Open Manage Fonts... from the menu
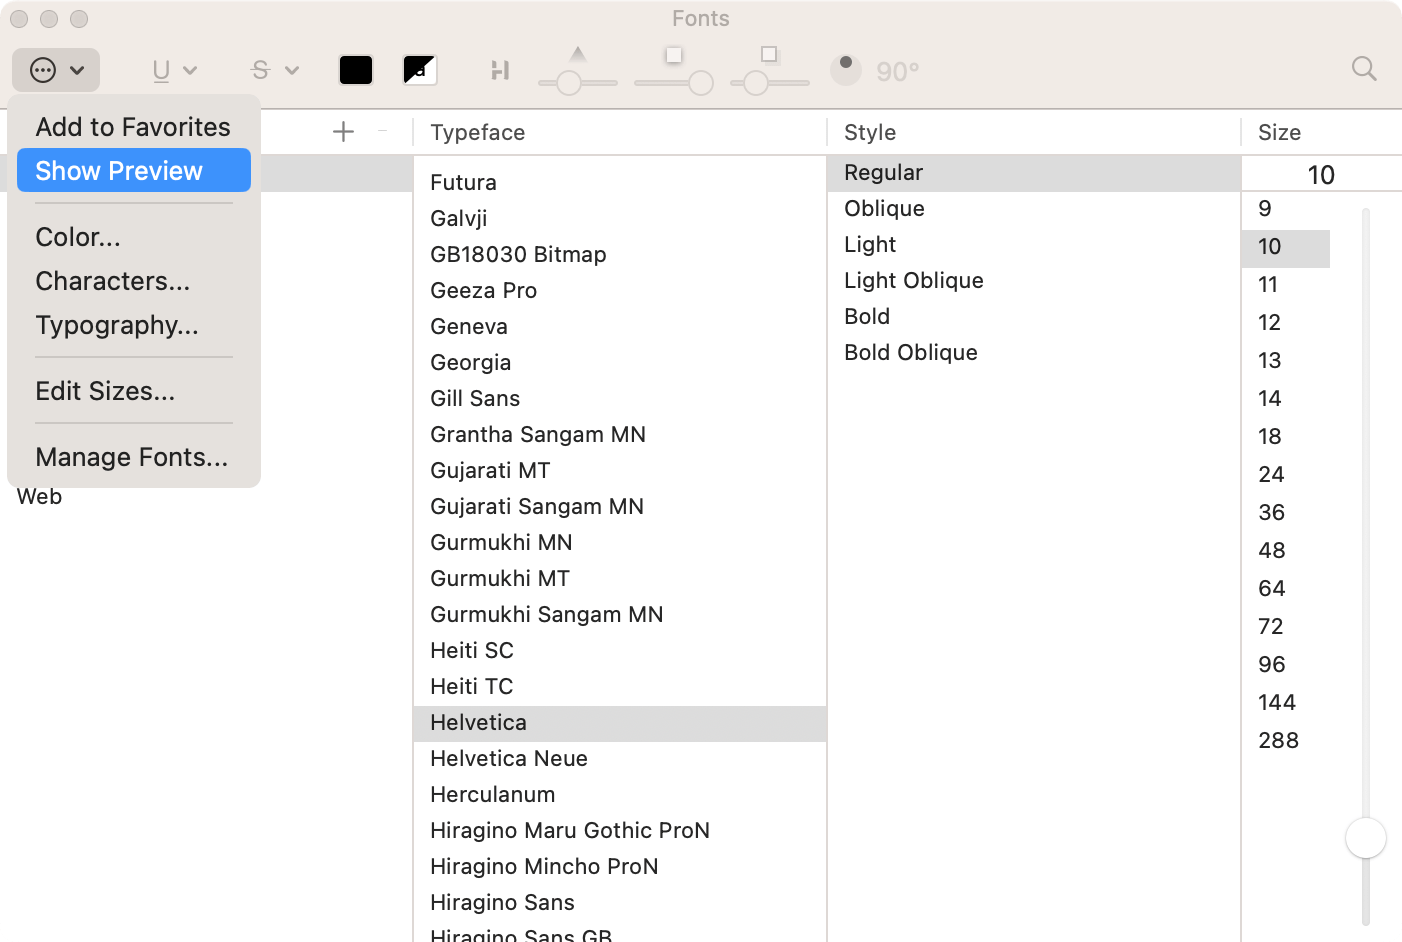This screenshot has width=1402, height=942. (x=134, y=457)
